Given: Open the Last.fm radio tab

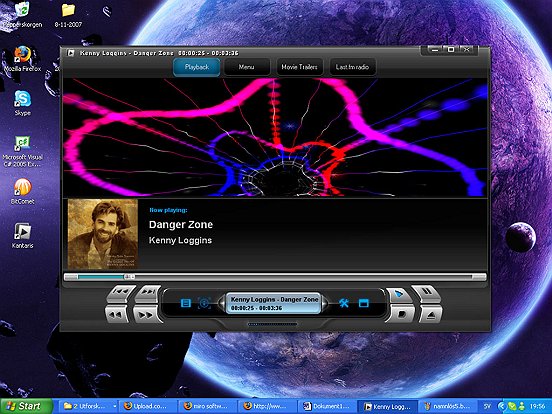Looking at the screenshot, I should [352, 67].
